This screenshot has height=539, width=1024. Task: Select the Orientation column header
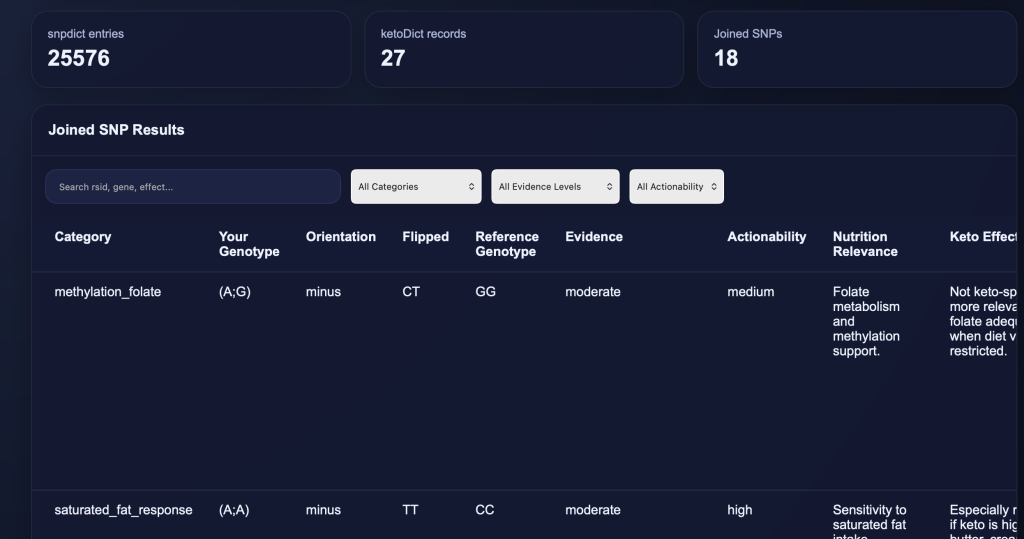coord(341,237)
